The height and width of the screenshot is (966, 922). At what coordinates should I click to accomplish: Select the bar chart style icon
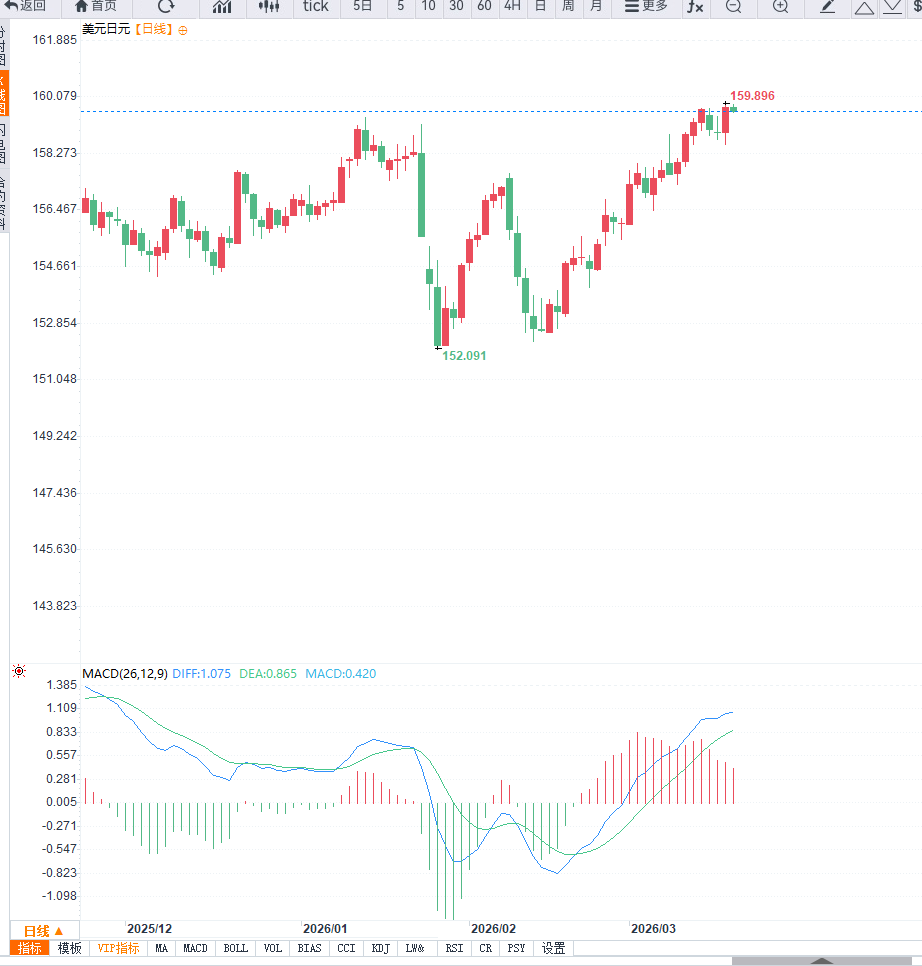coord(222,6)
